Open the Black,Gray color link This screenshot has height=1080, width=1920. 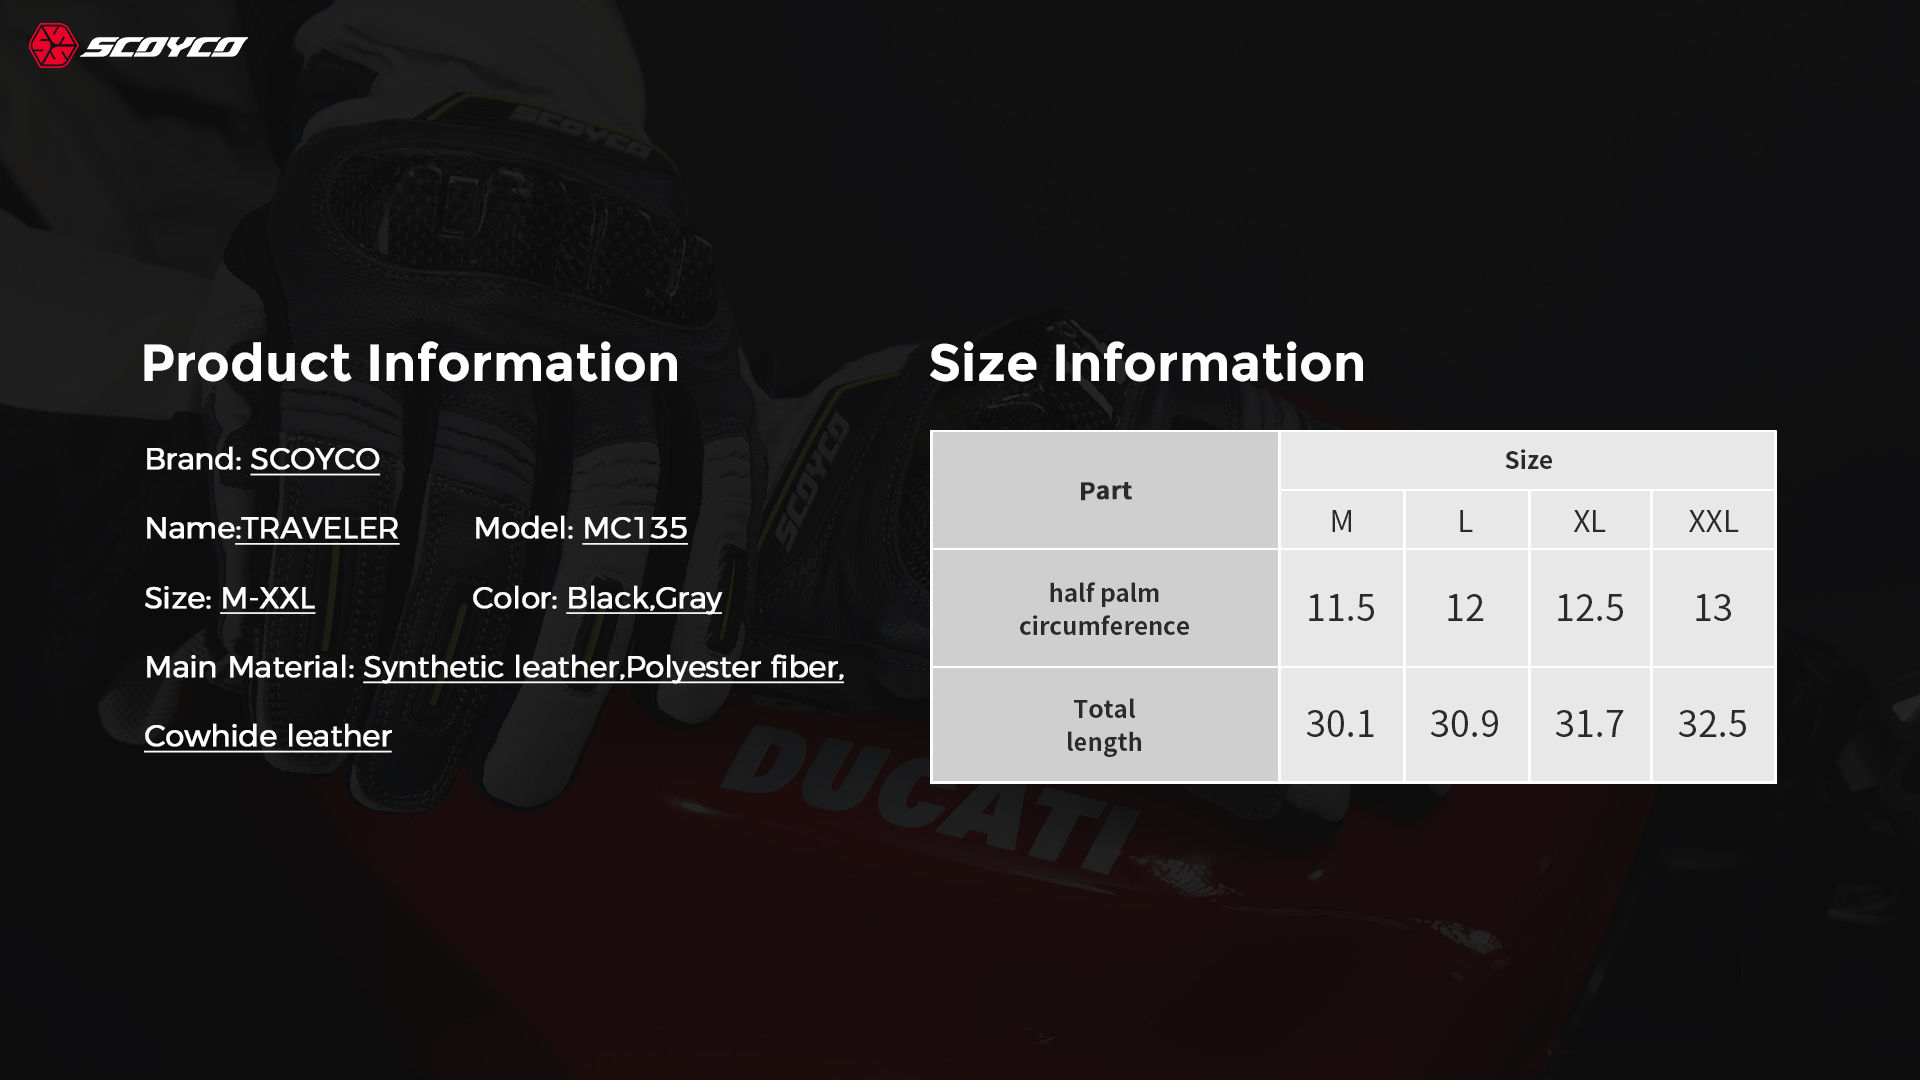644,598
